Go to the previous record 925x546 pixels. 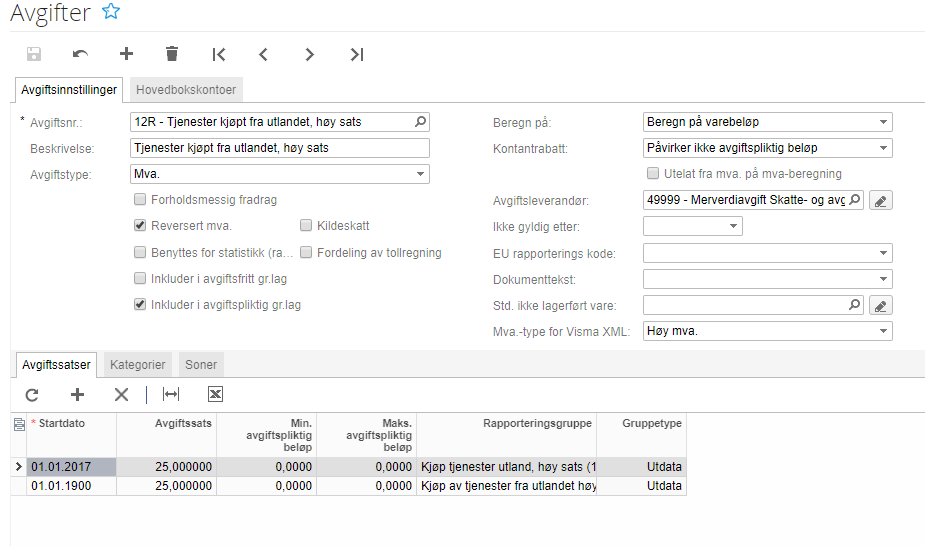click(264, 54)
